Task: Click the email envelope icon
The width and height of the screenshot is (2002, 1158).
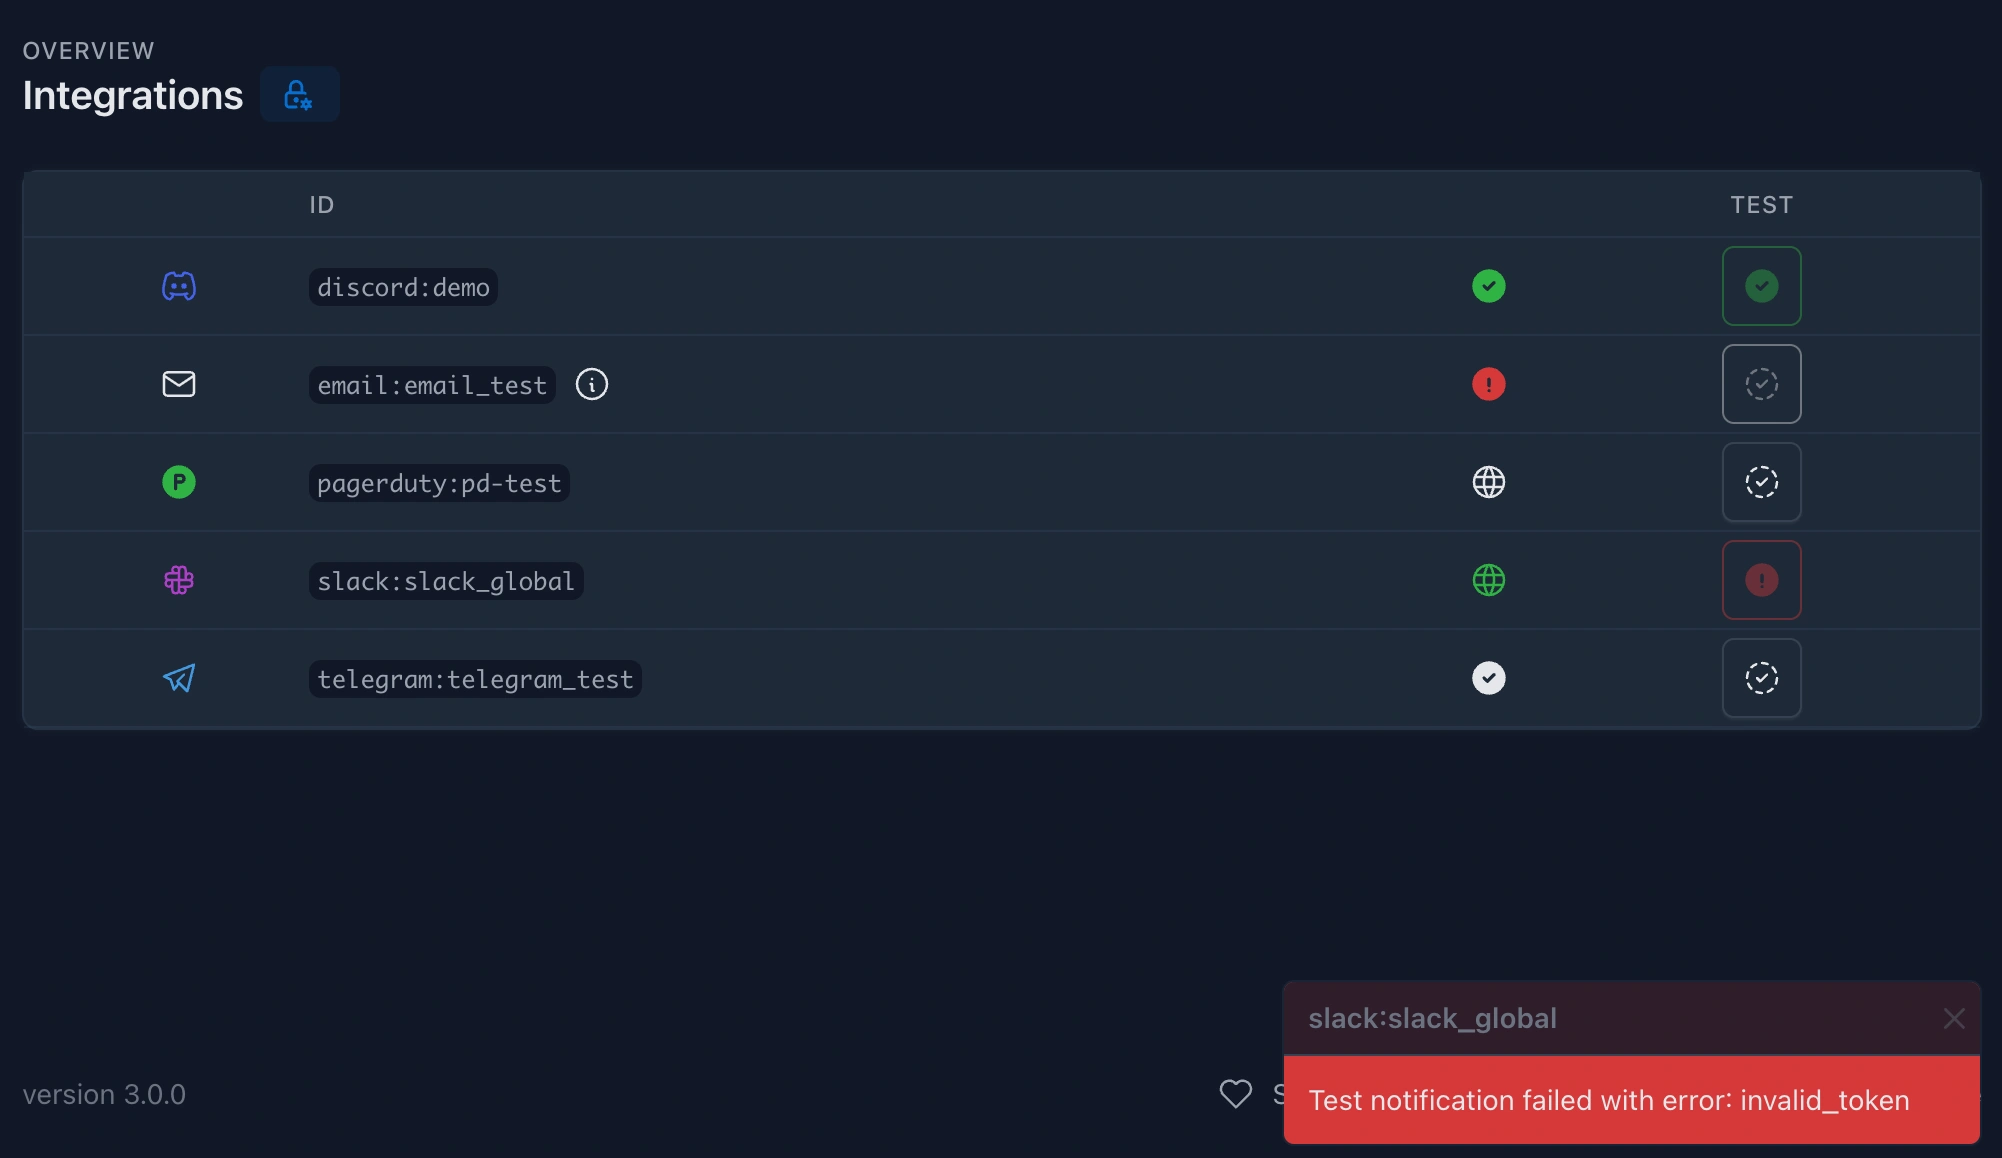Action: click(x=179, y=384)
